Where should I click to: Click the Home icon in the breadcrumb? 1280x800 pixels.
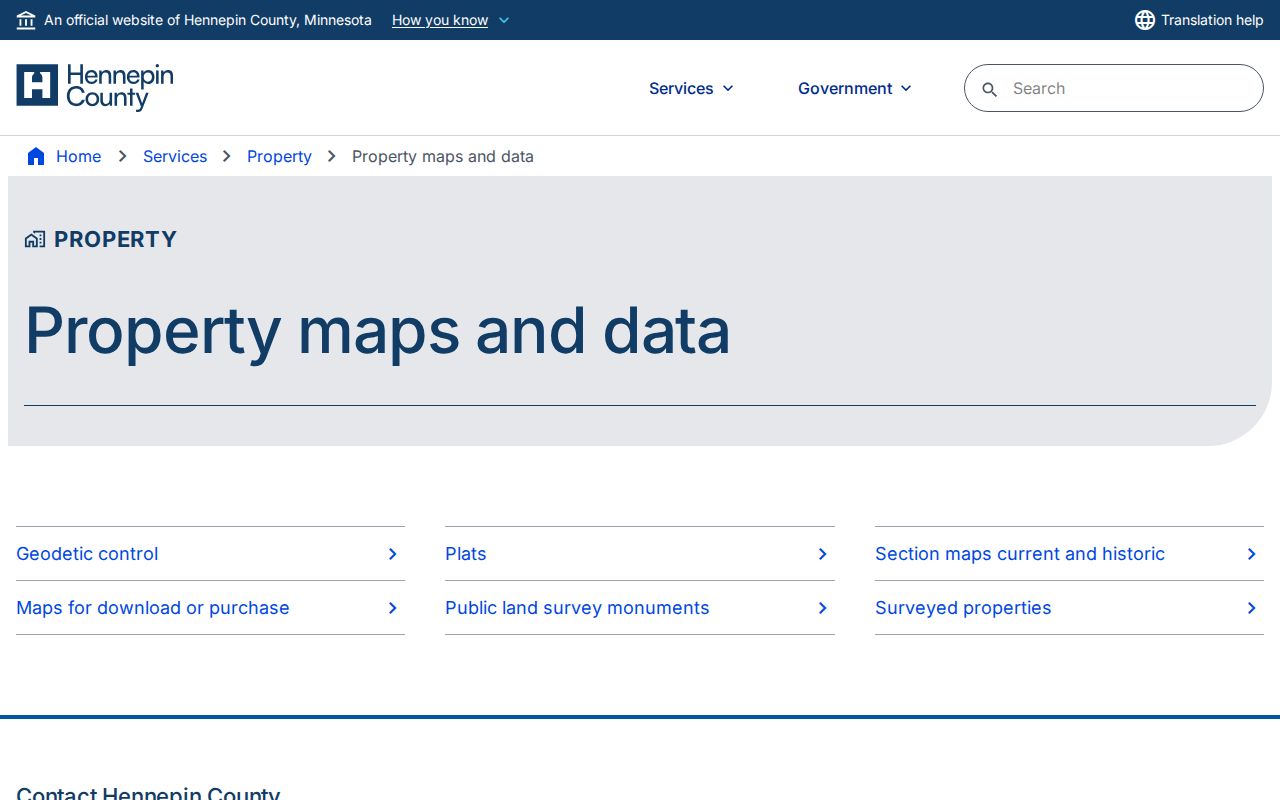pyautogui.click(x=36, y=156)
